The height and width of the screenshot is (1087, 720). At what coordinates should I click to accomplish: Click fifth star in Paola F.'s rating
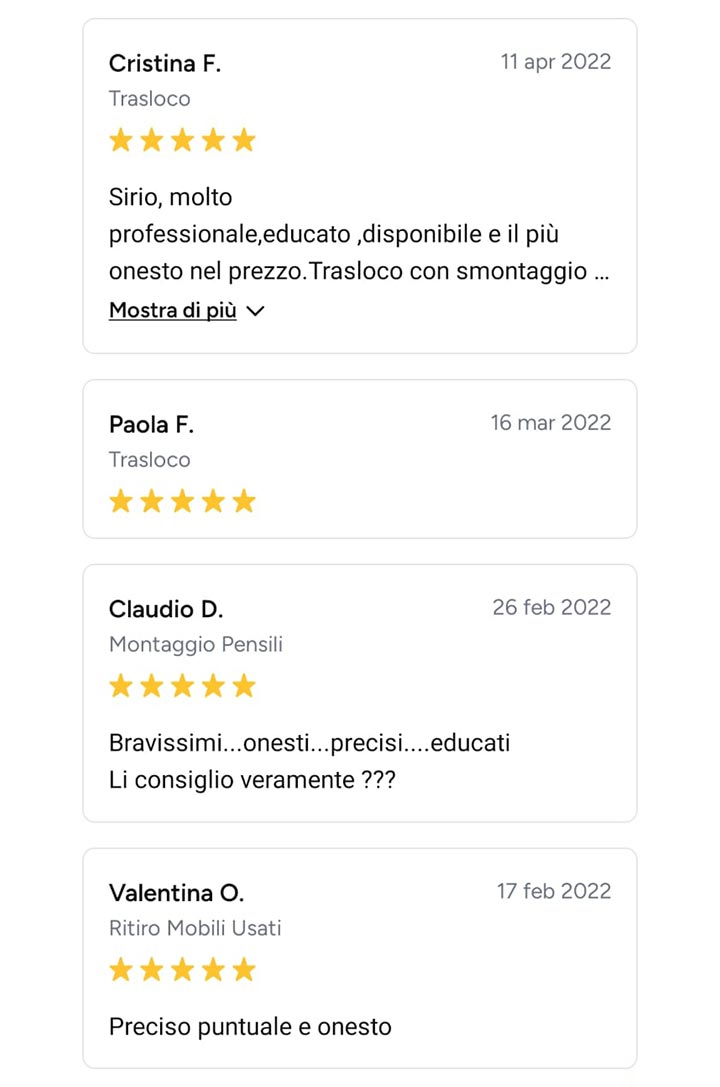point(244,501)
